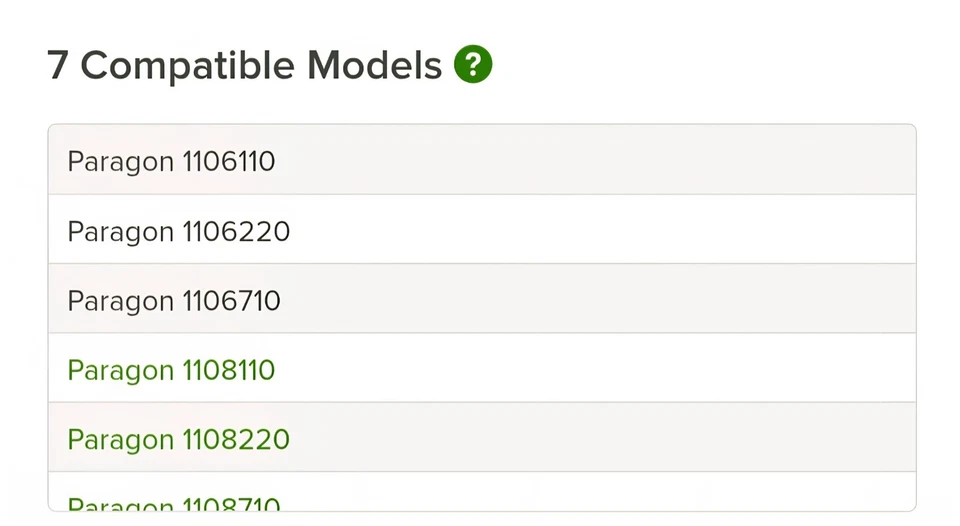
Task: Click the word "Paragon" in the 1106220 row
Action: pyautogui.click(x=120, y=233)
